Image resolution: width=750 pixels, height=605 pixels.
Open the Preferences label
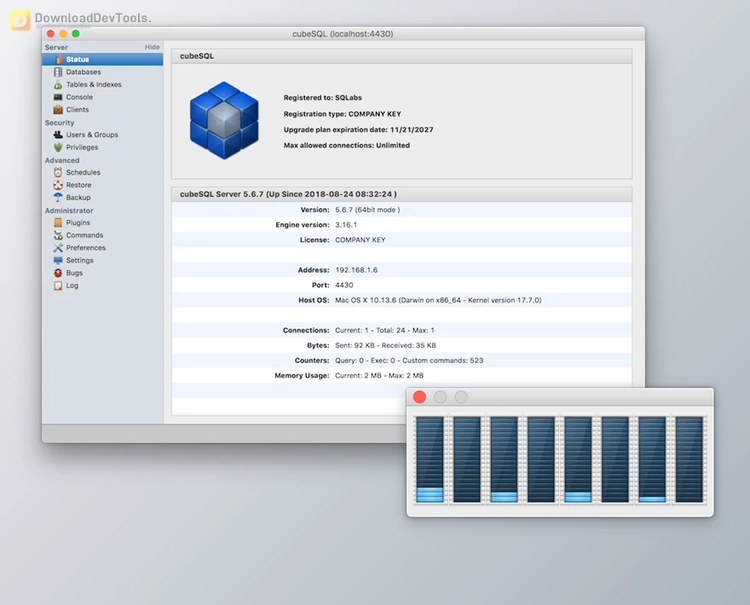tap(86, 248)
